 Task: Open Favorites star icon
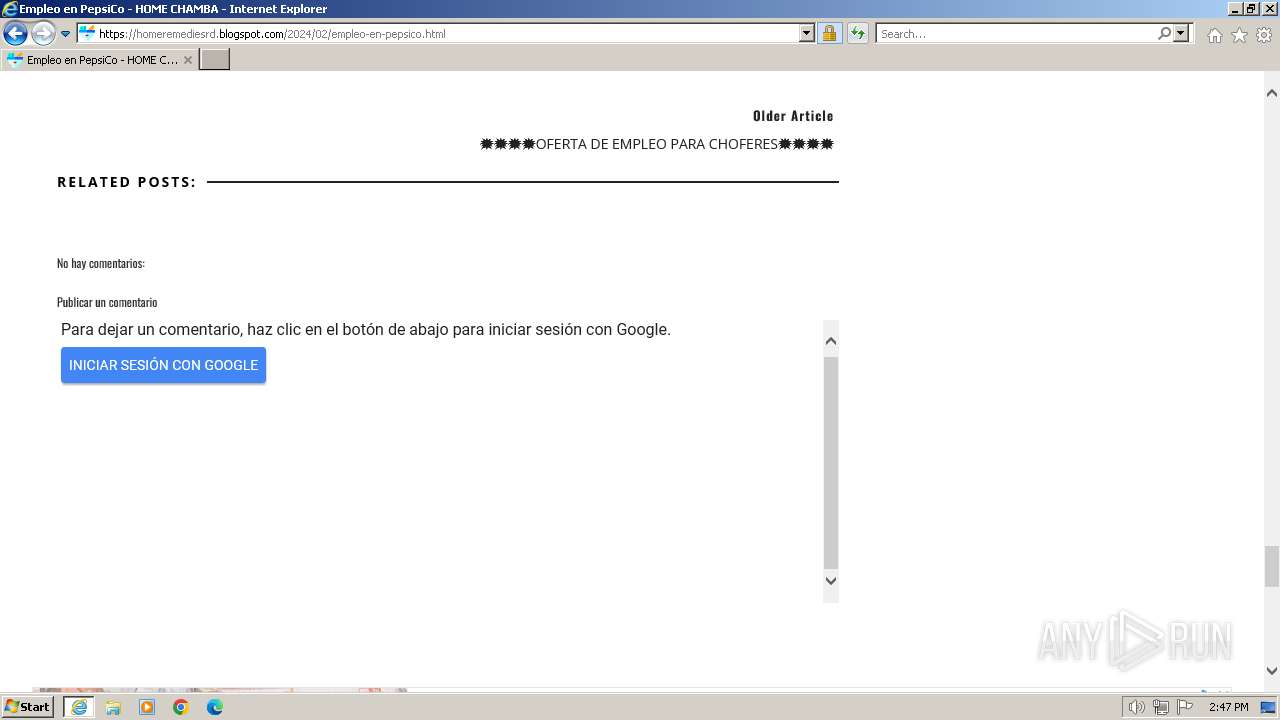coord(1239,35)
